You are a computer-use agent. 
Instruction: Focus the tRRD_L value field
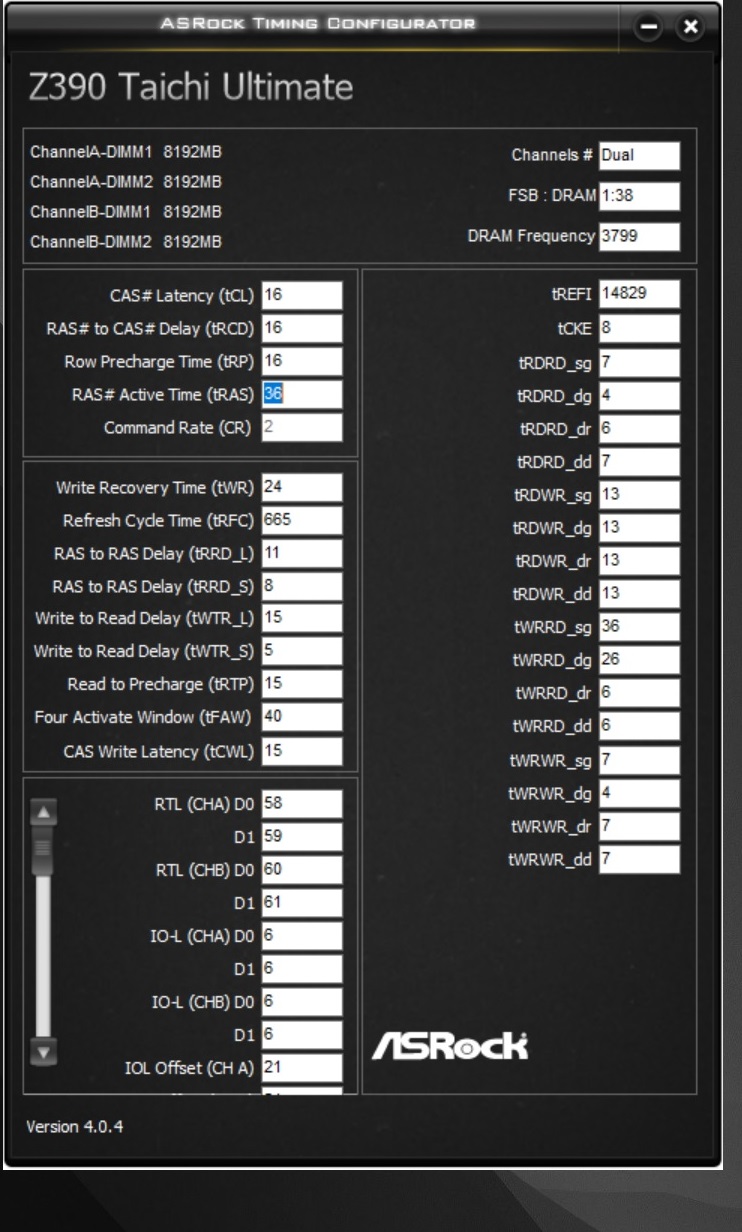302,552
